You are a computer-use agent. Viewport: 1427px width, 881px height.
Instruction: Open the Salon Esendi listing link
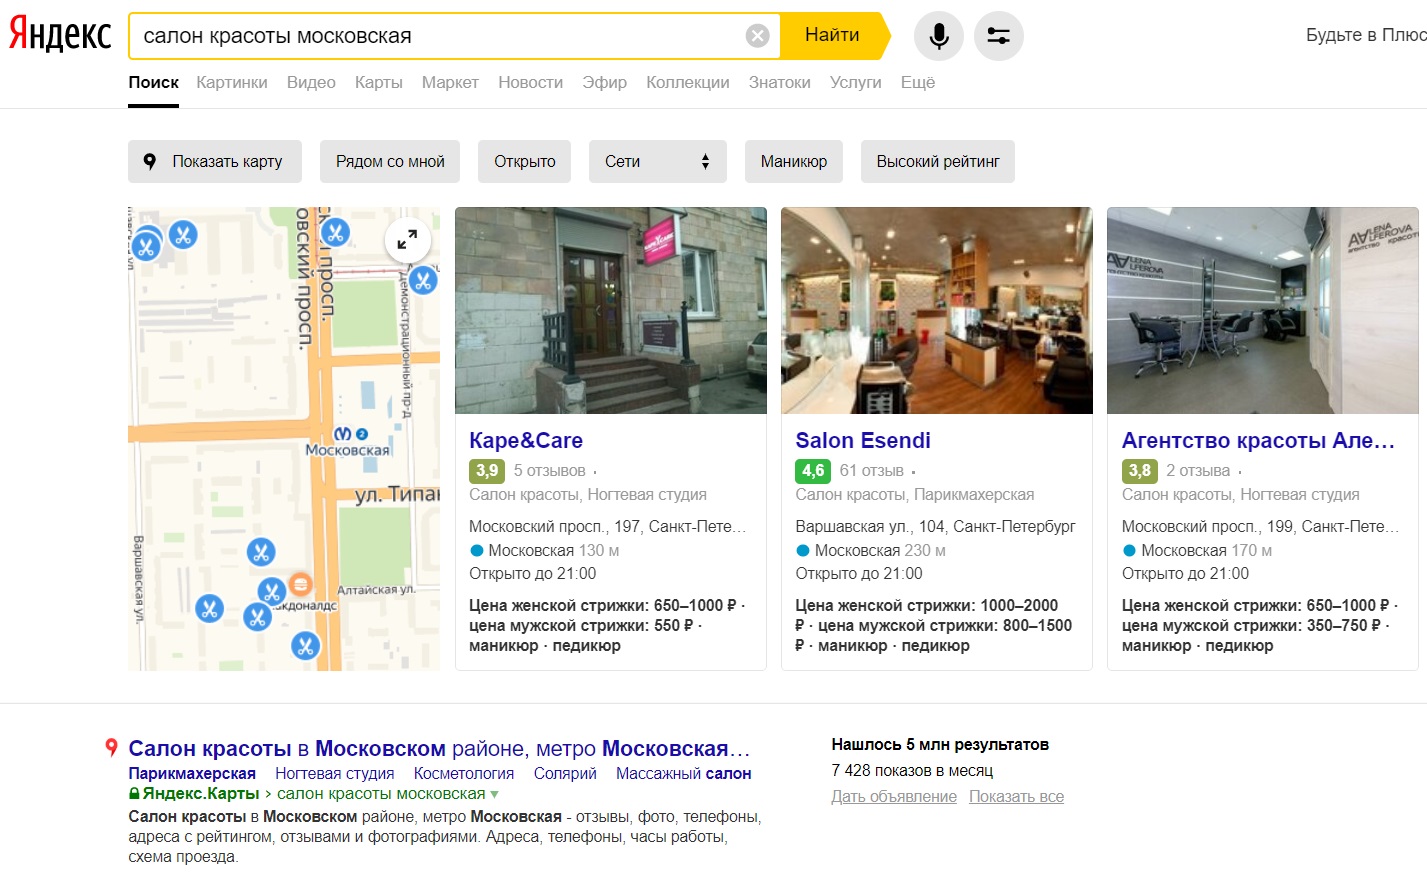click(862, 440)
